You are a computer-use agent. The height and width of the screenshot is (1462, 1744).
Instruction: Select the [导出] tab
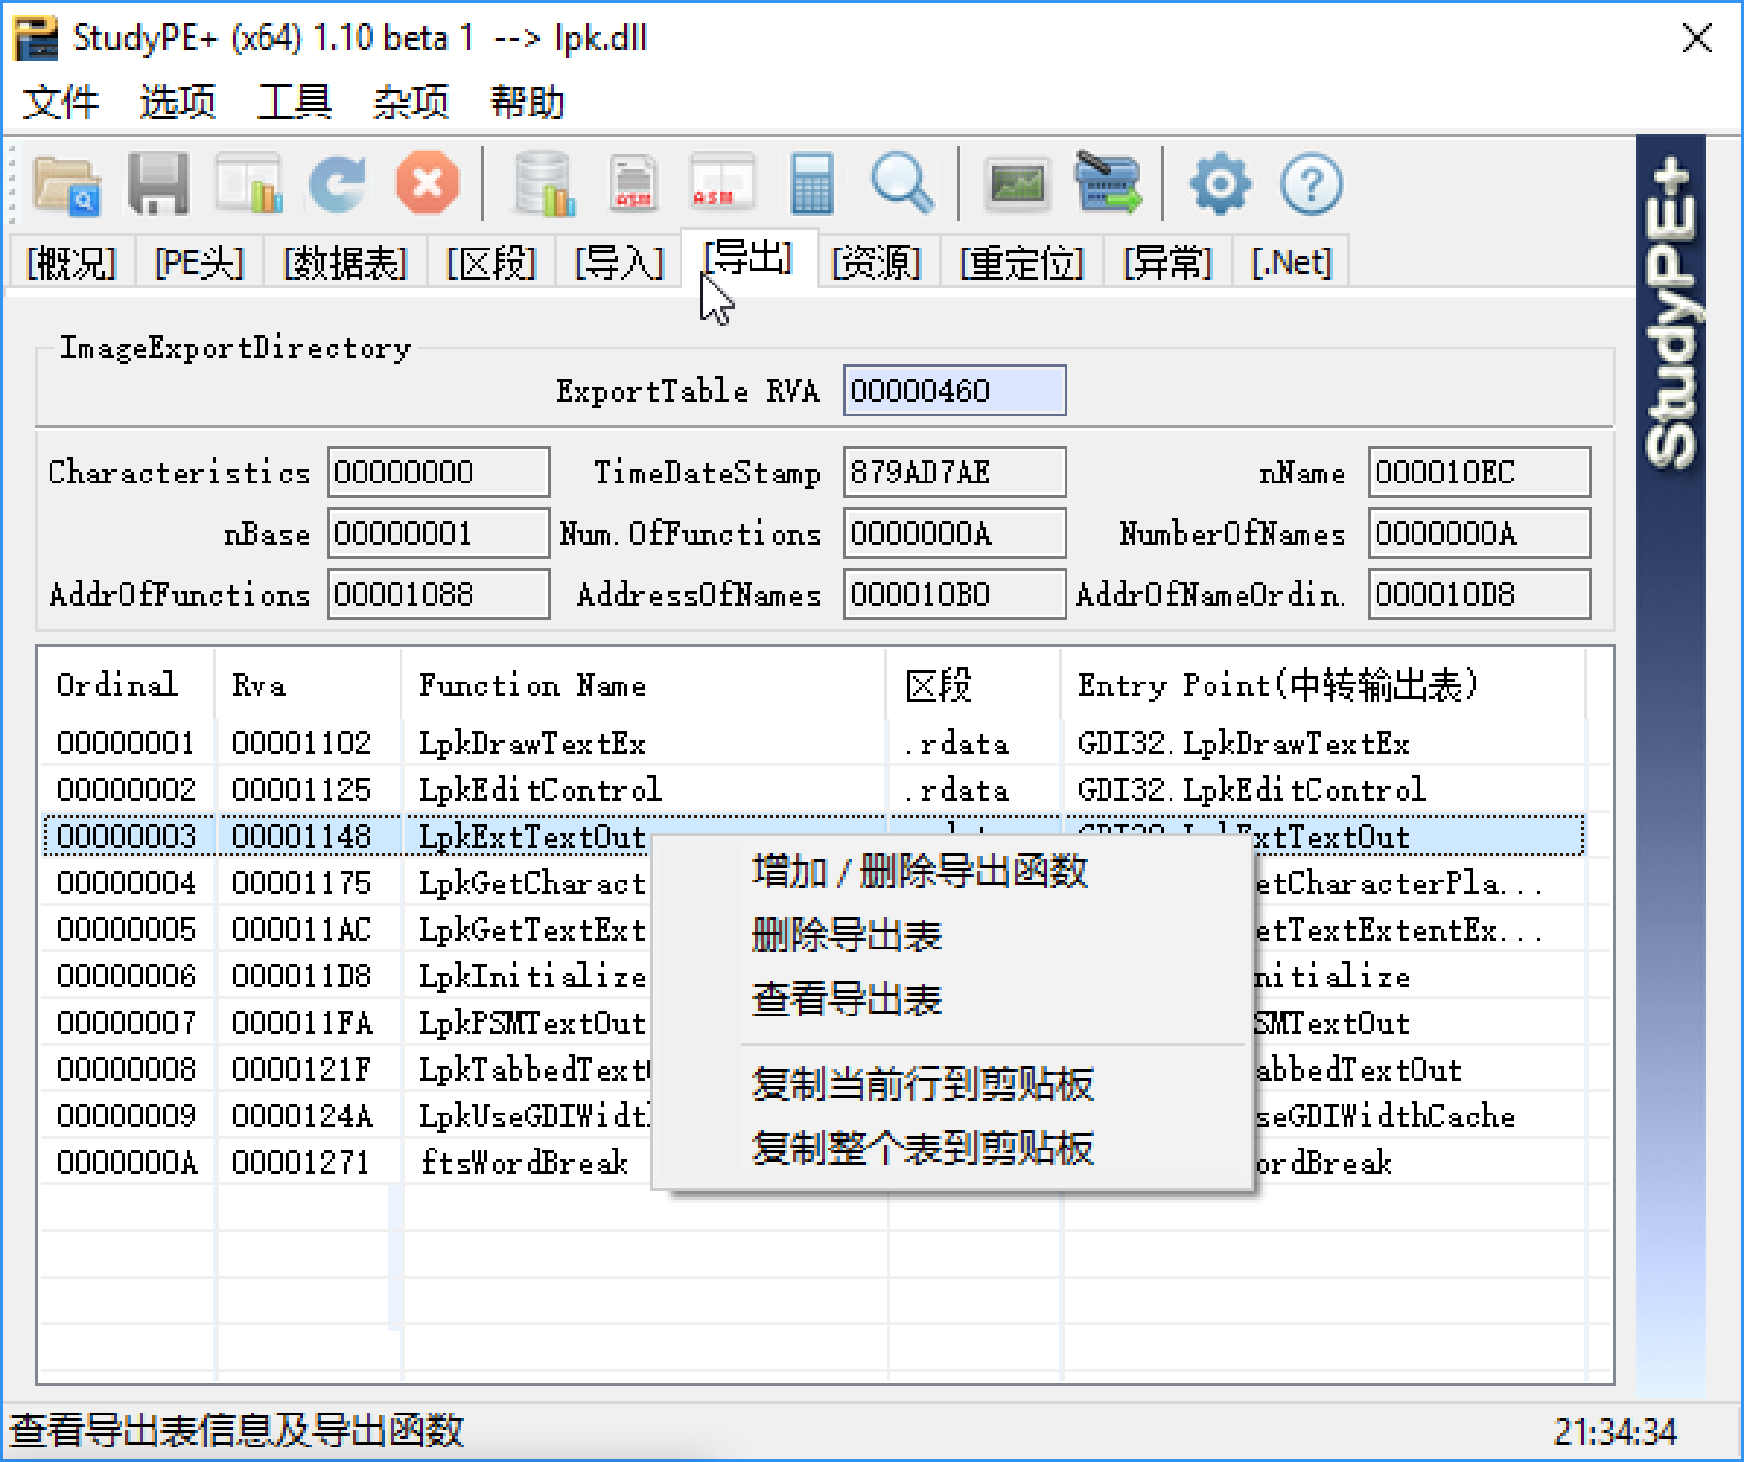749,258
